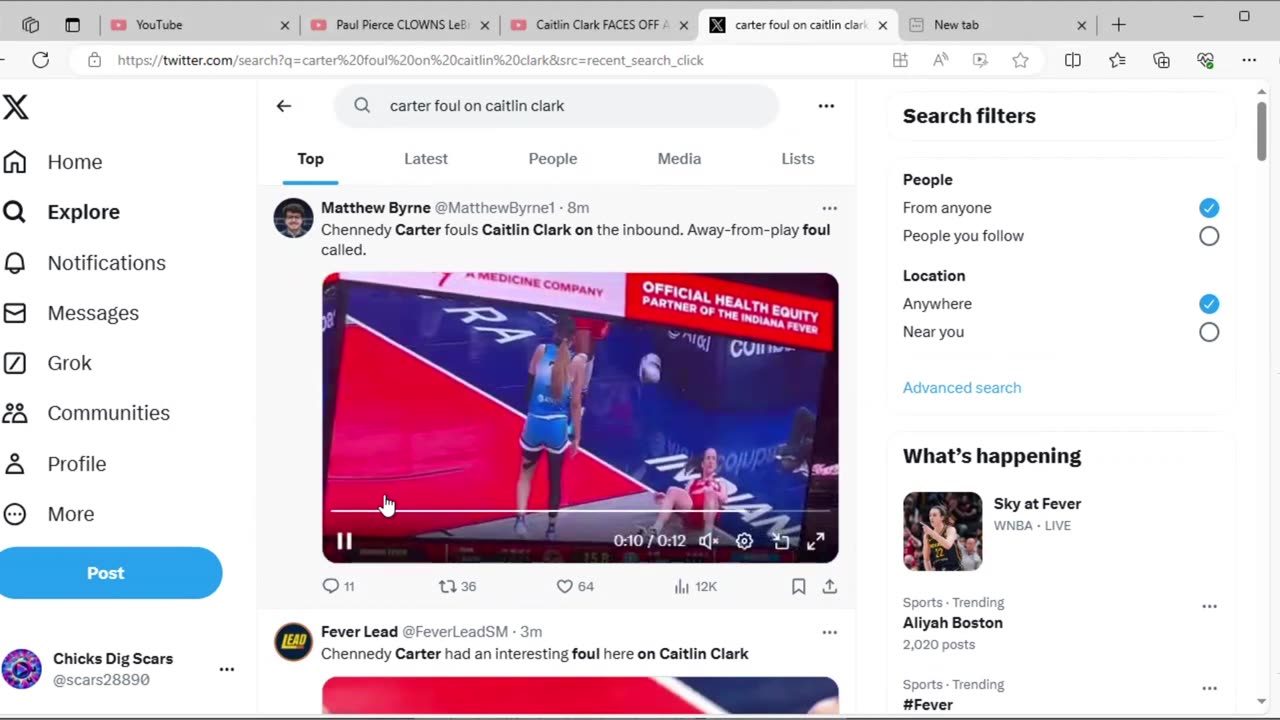Select Location filter Anywhere
The image size is (1280, 720).
tap(1209, 304)
